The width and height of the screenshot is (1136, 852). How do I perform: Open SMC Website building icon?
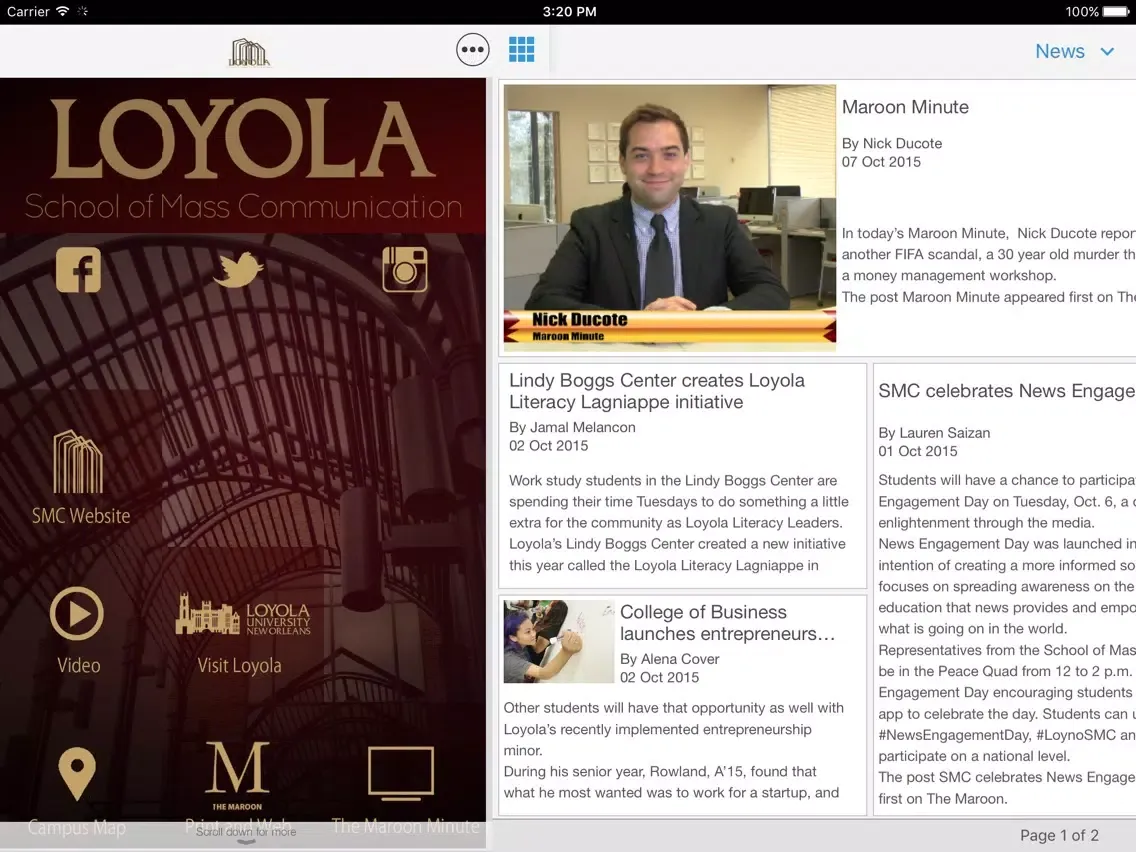(78, 462)
